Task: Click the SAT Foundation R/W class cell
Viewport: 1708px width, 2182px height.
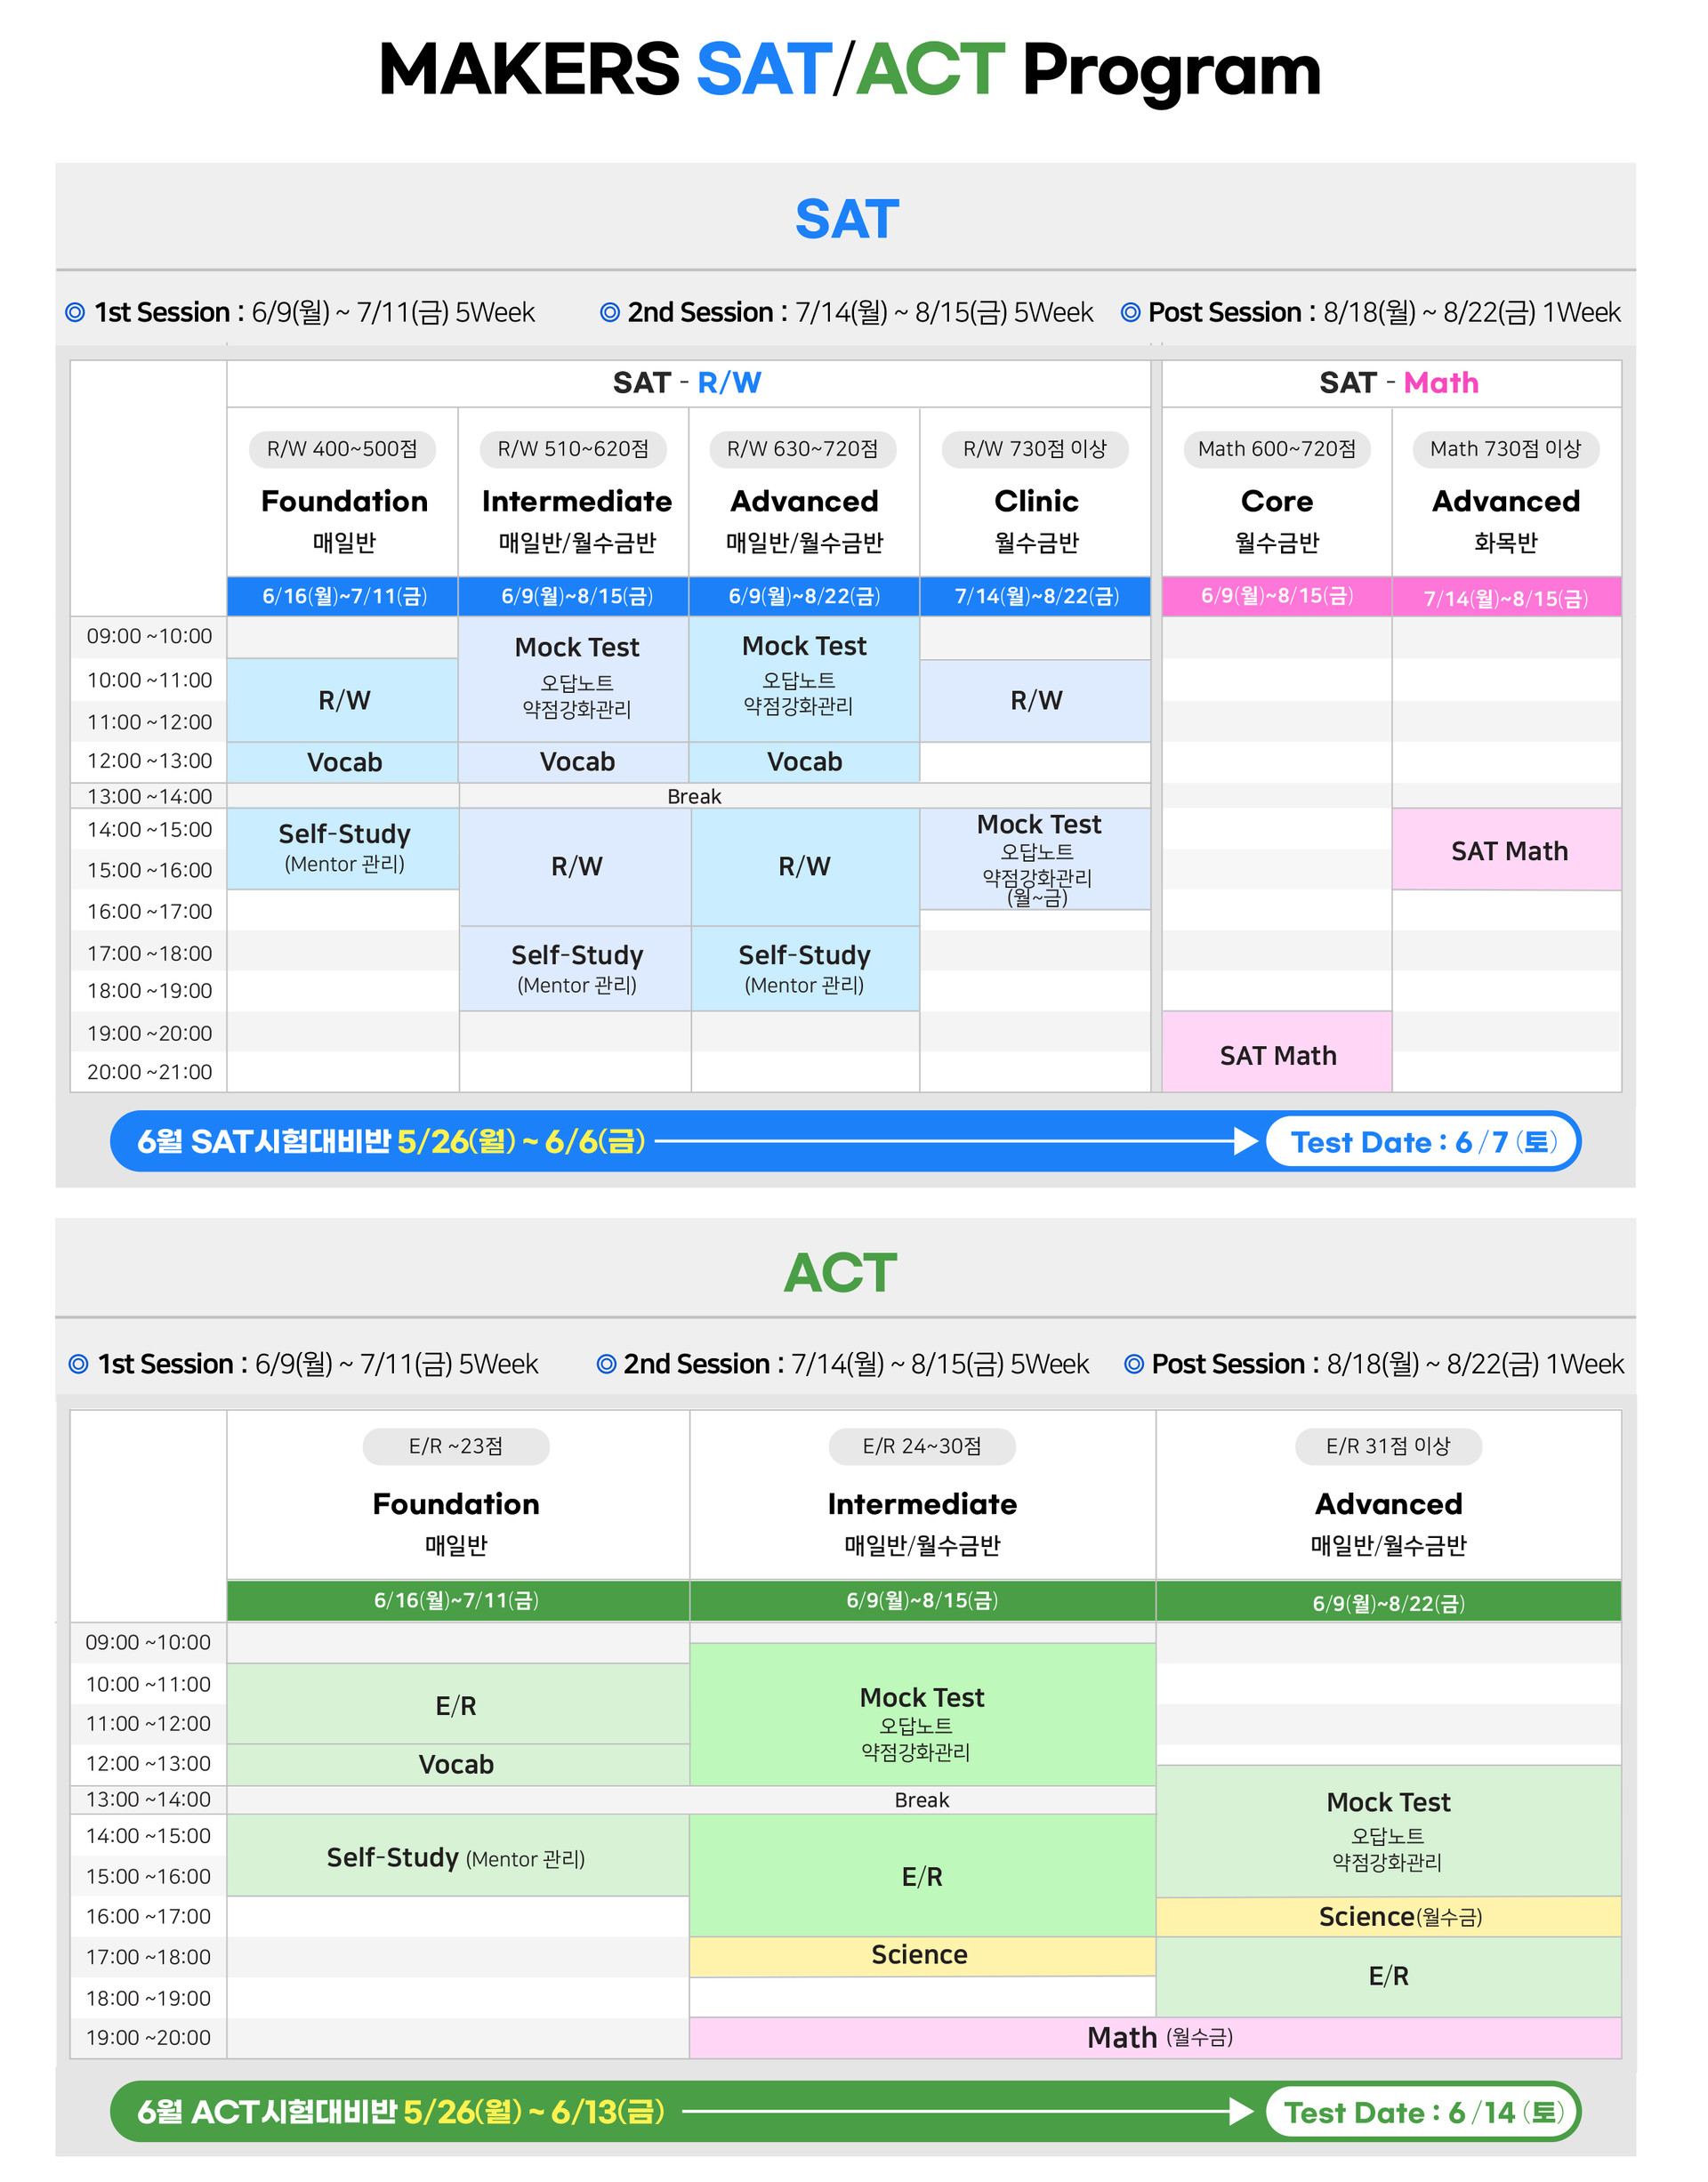Action: tap(343, 700)
